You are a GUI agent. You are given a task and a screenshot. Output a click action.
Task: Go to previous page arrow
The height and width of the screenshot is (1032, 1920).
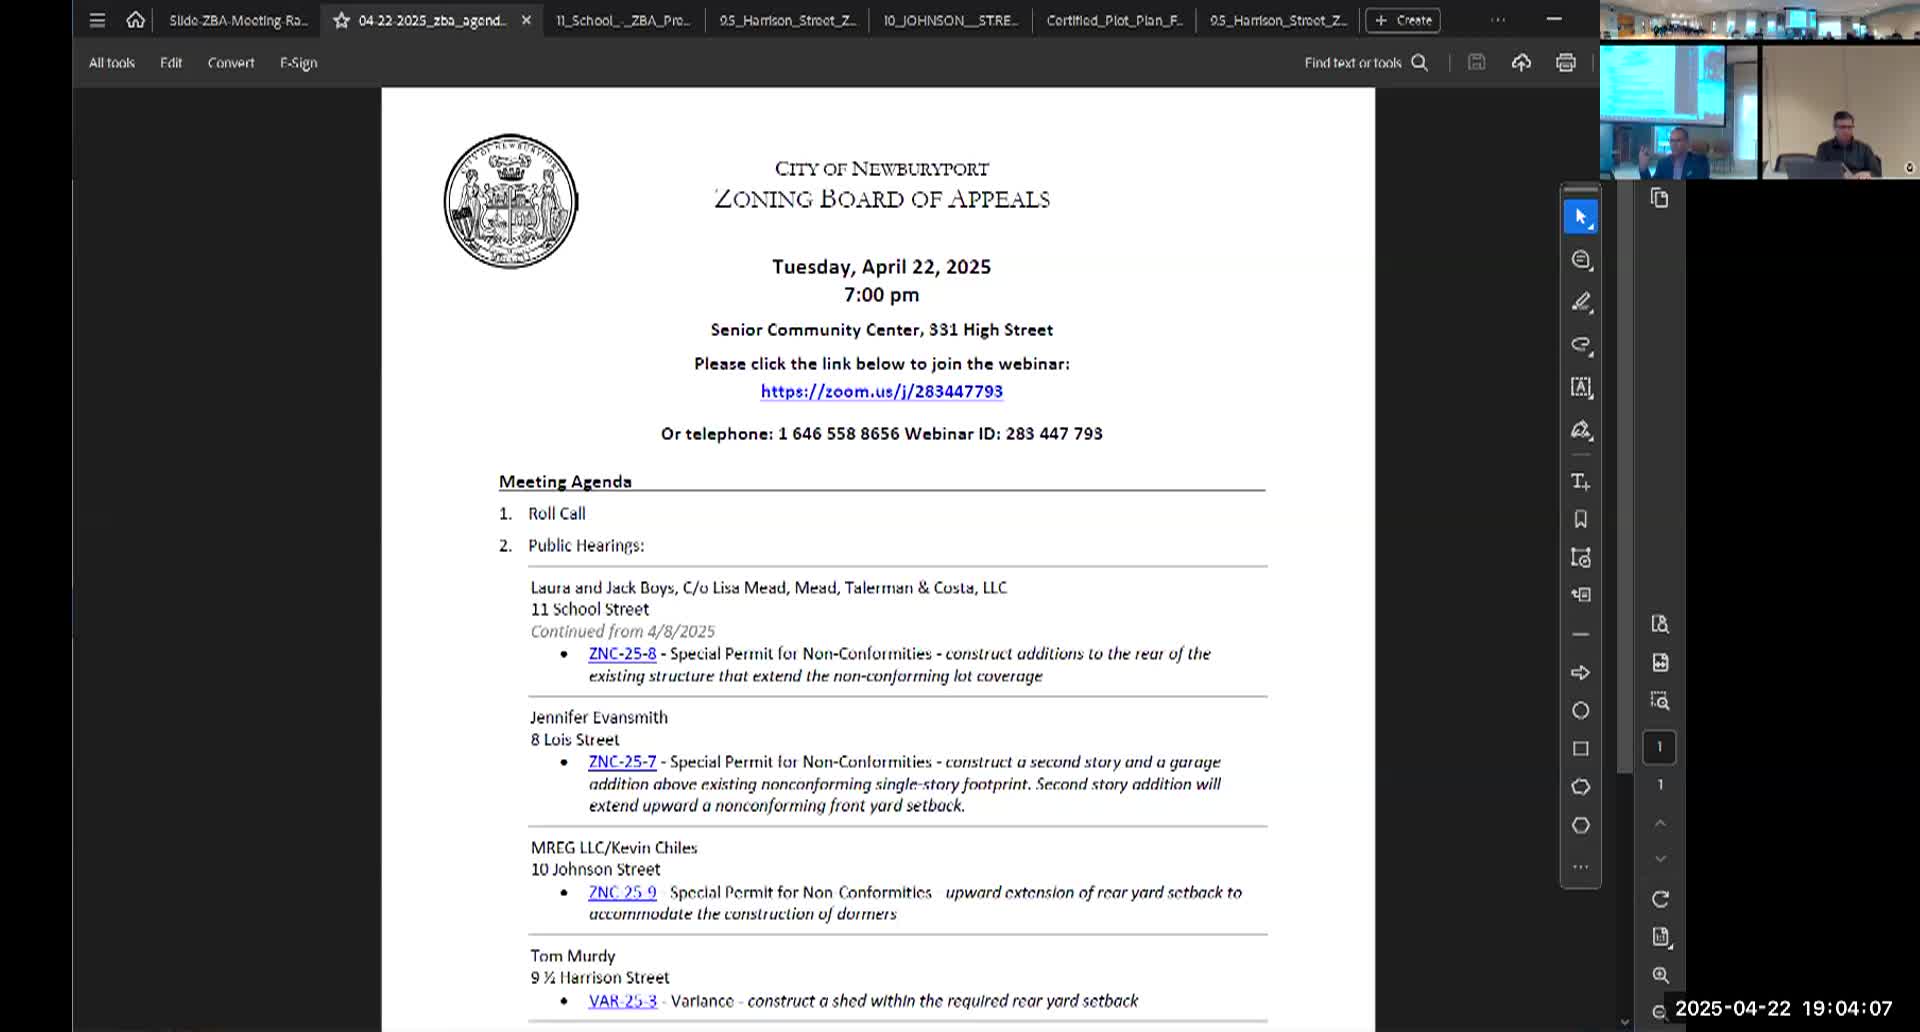(x=1660, y=823)
